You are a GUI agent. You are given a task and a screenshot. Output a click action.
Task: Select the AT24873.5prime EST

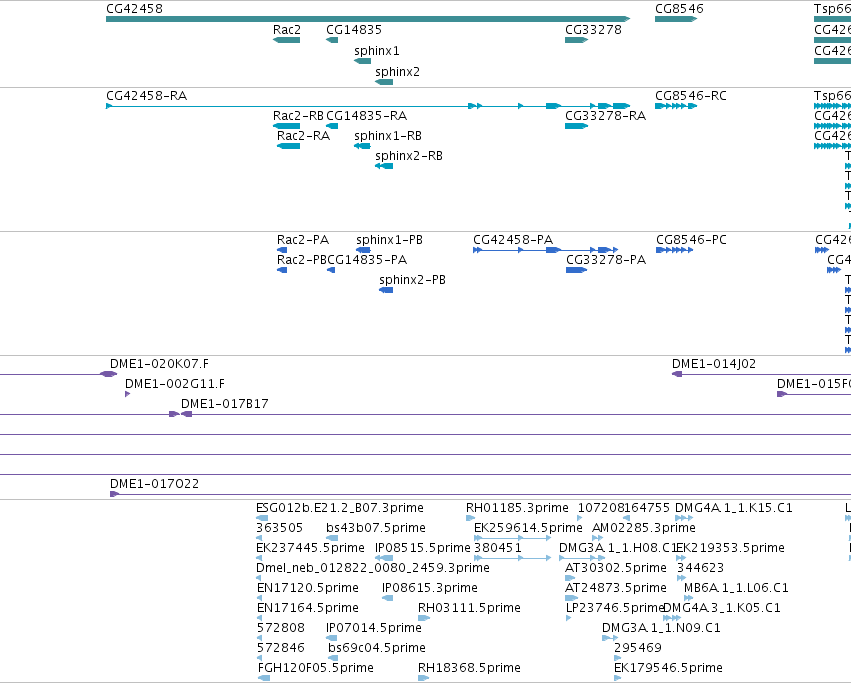point(571,598)
